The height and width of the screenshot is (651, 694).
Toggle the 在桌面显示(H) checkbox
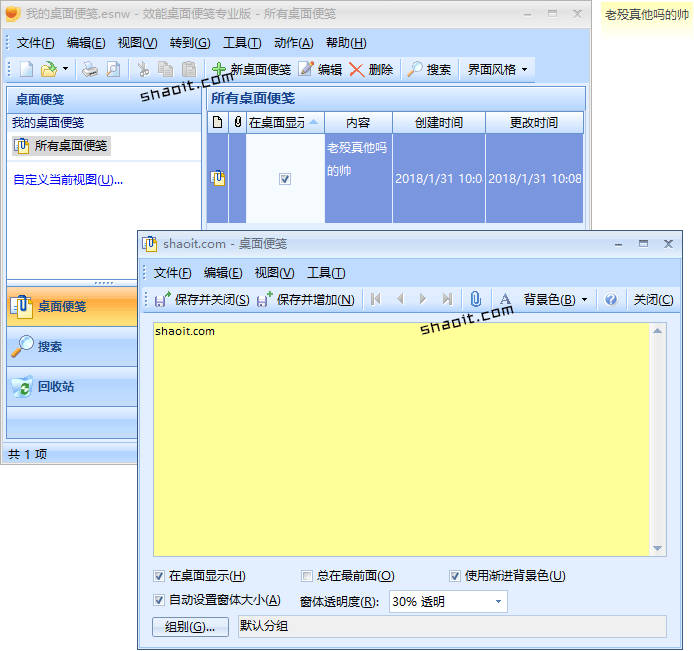(159, 576)
